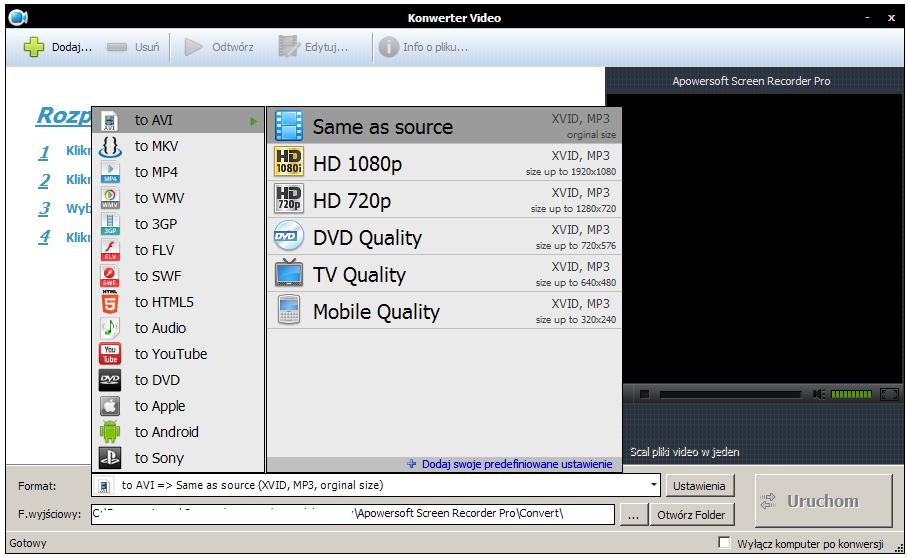Viewport: 908px width, 557px height.
Task: Click the 3GP format icon
Action: (109, 224)
